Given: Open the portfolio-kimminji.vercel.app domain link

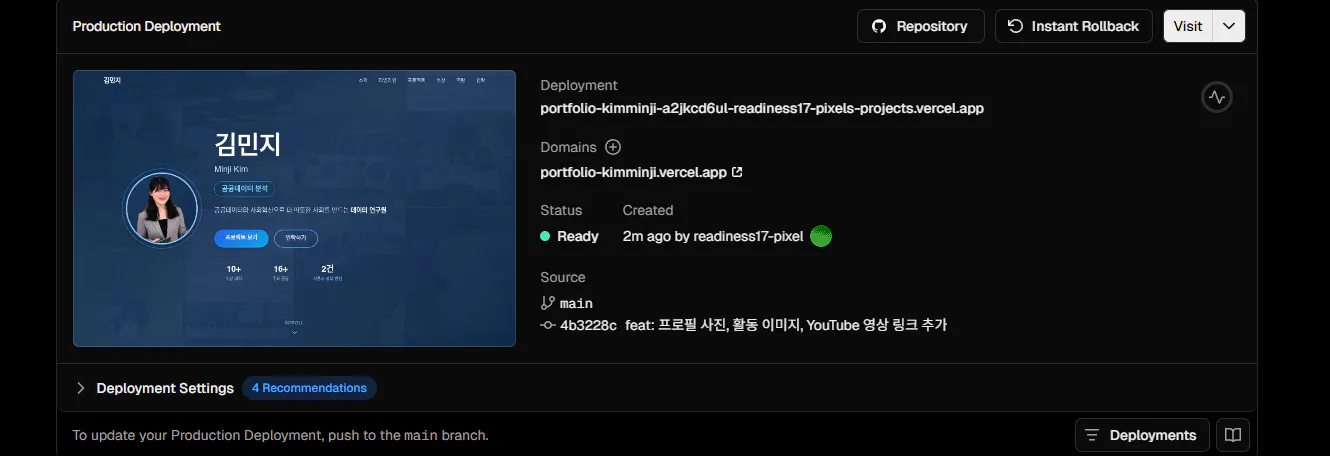Looking at the screenshot, I should tap(633, 172).
